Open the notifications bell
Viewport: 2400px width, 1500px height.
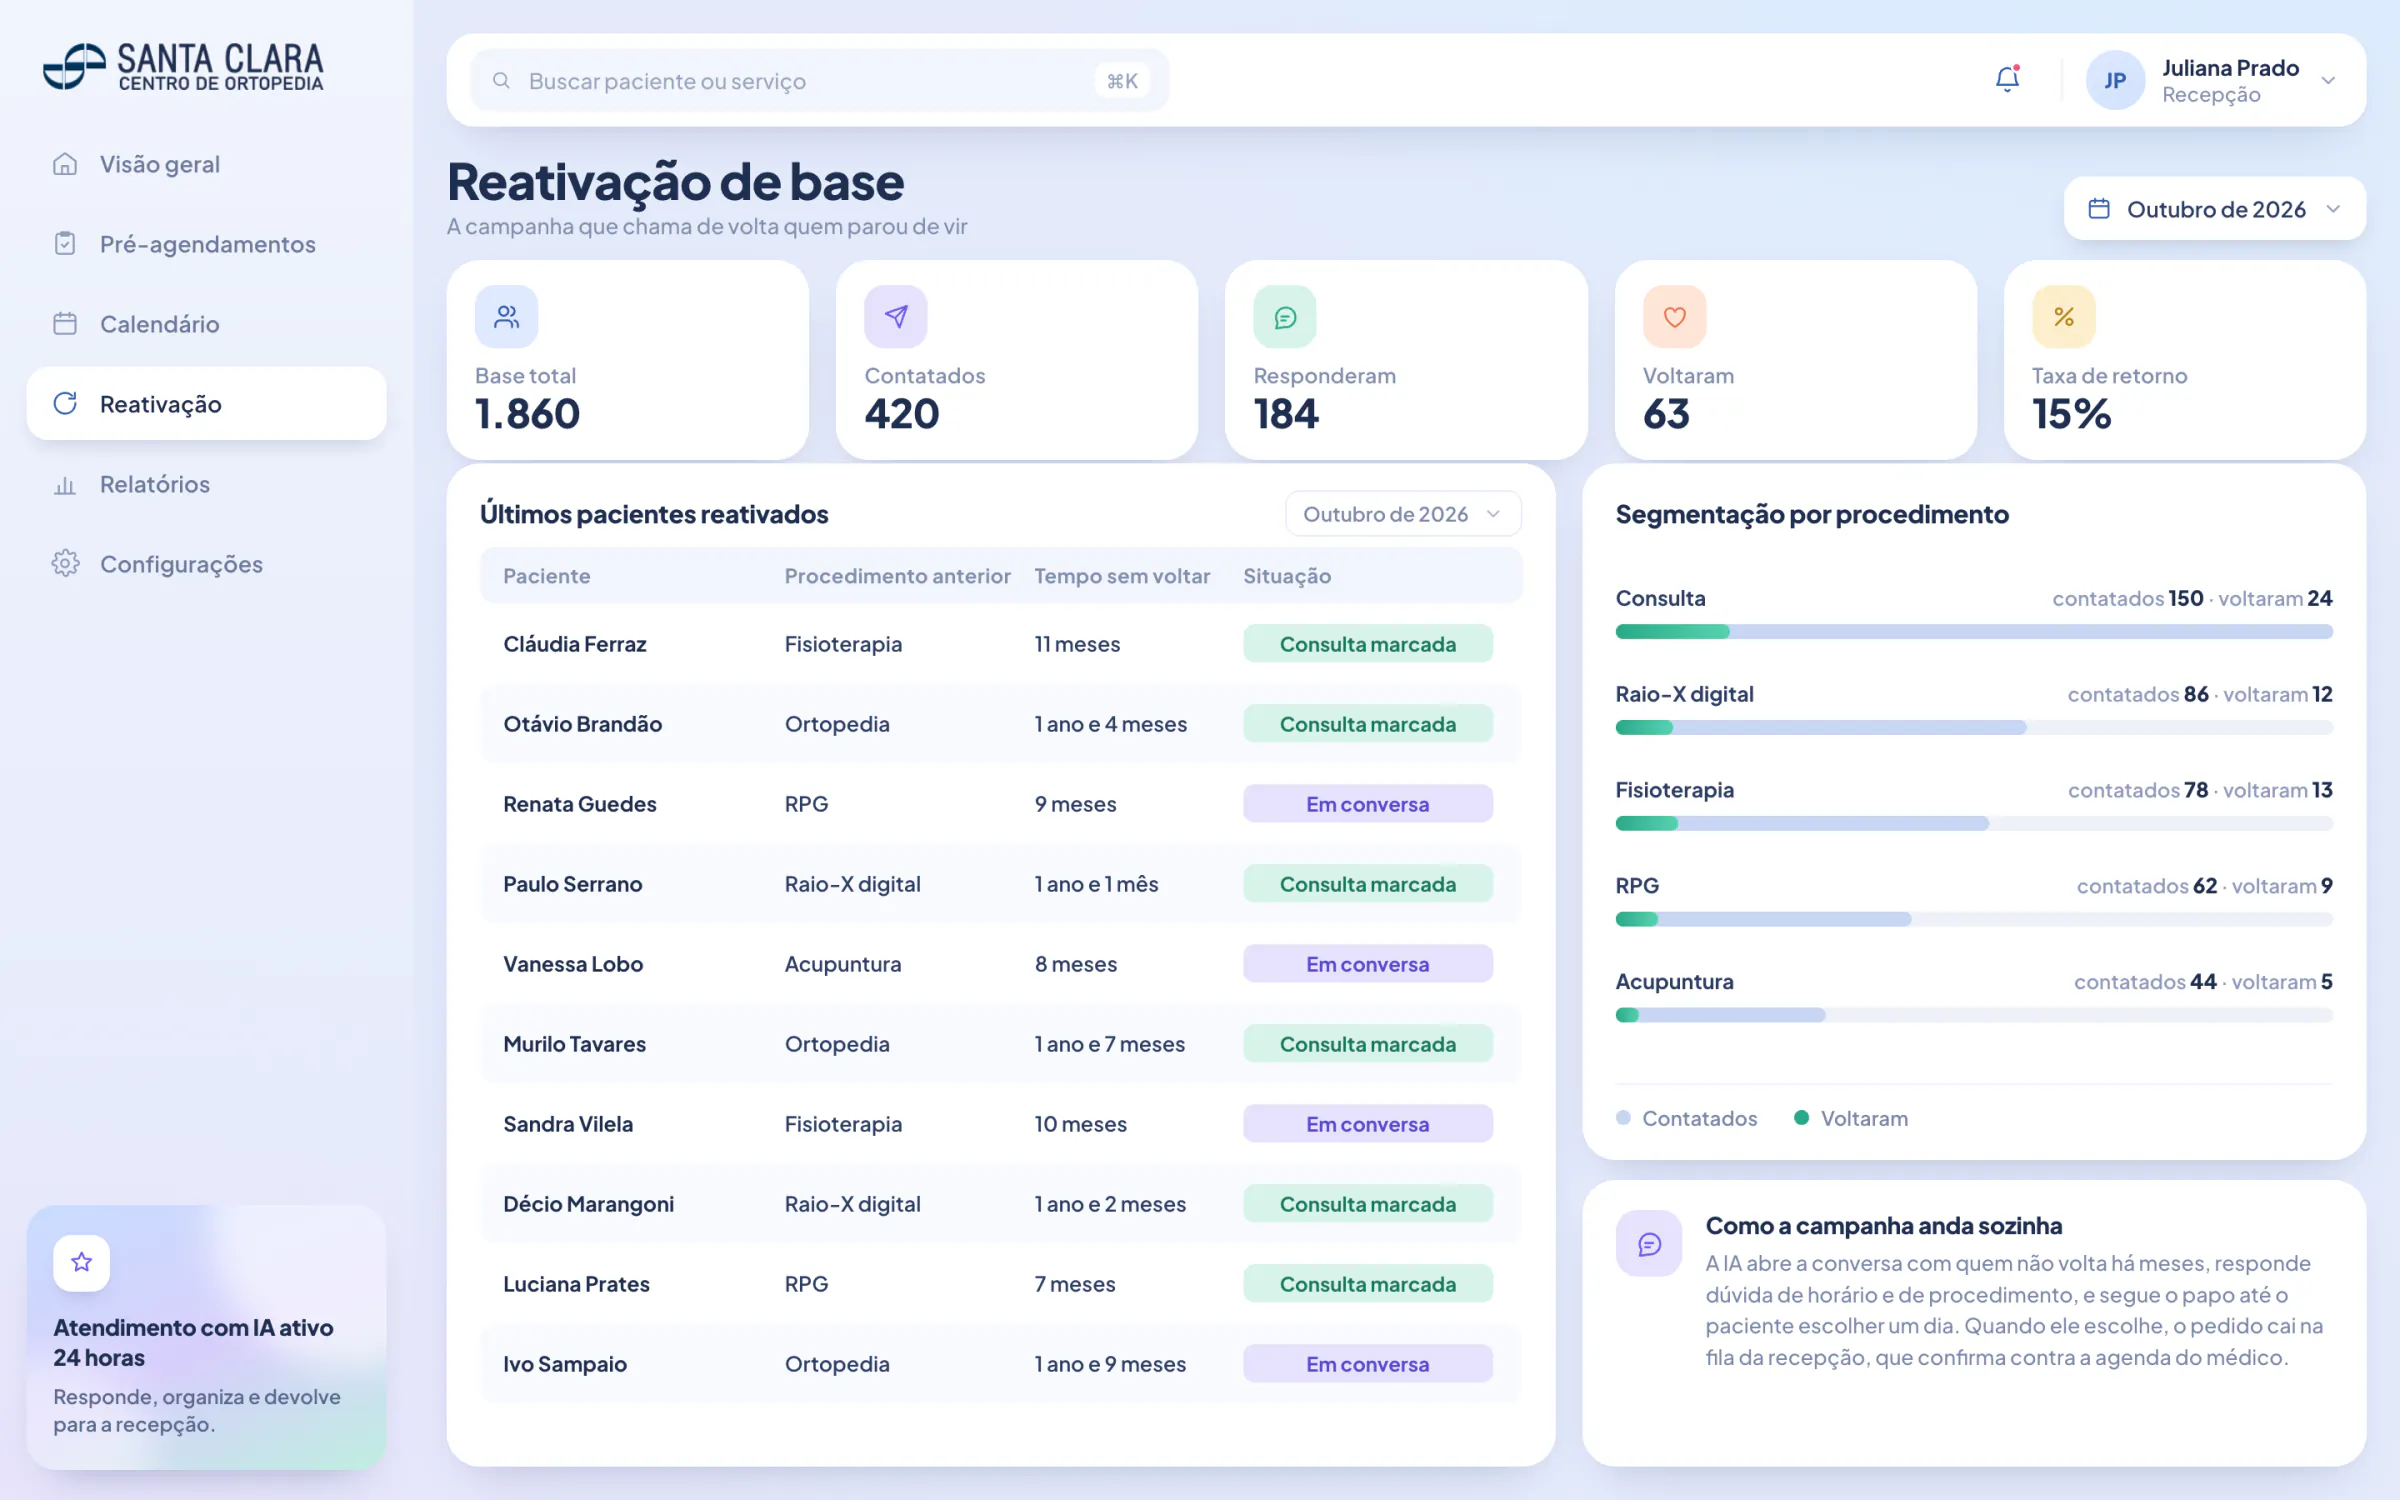(2007, 79)
